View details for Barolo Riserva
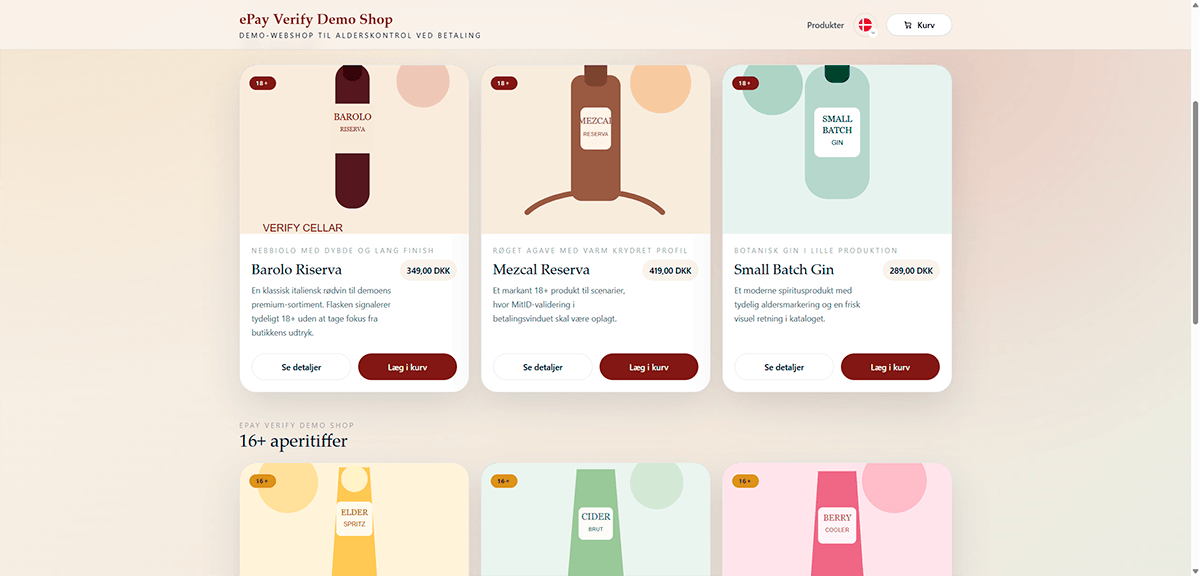This screenshot has width=1200, height=576. 301,367
